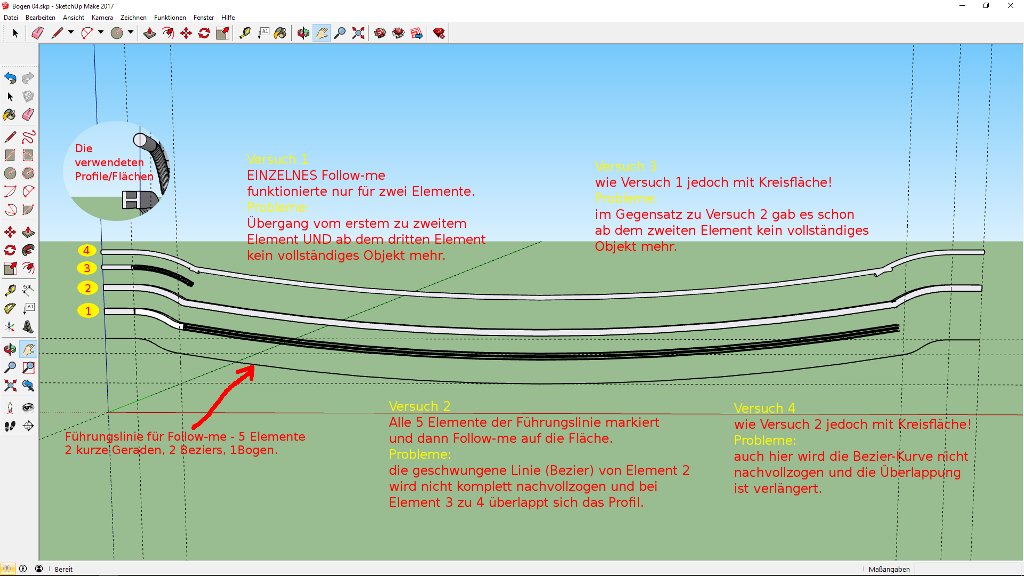Select the Zoom magnifier tool
Image resolution: width=1024 pixels, height=576 pixels.
[x=340, y=33]
